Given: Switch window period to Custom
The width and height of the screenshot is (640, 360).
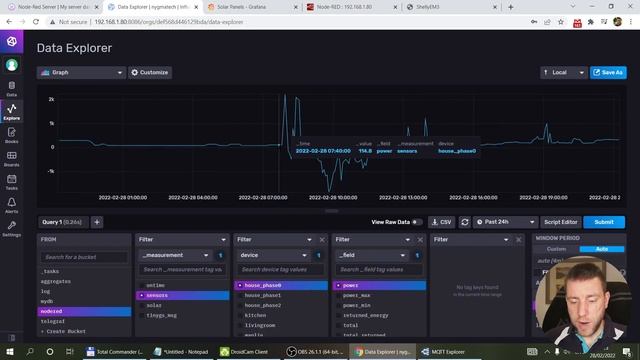Looking at the screenshot, I should coord(556,249).
